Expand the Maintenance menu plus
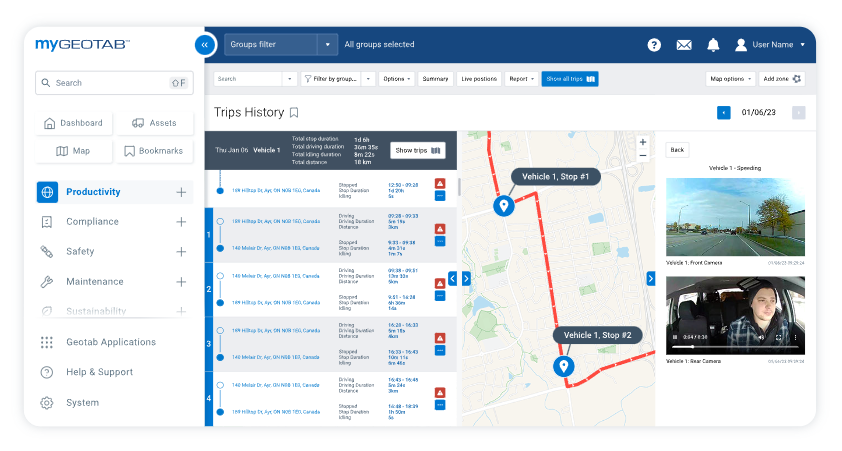This screenshot has width=842, height=451. [182, 282]
